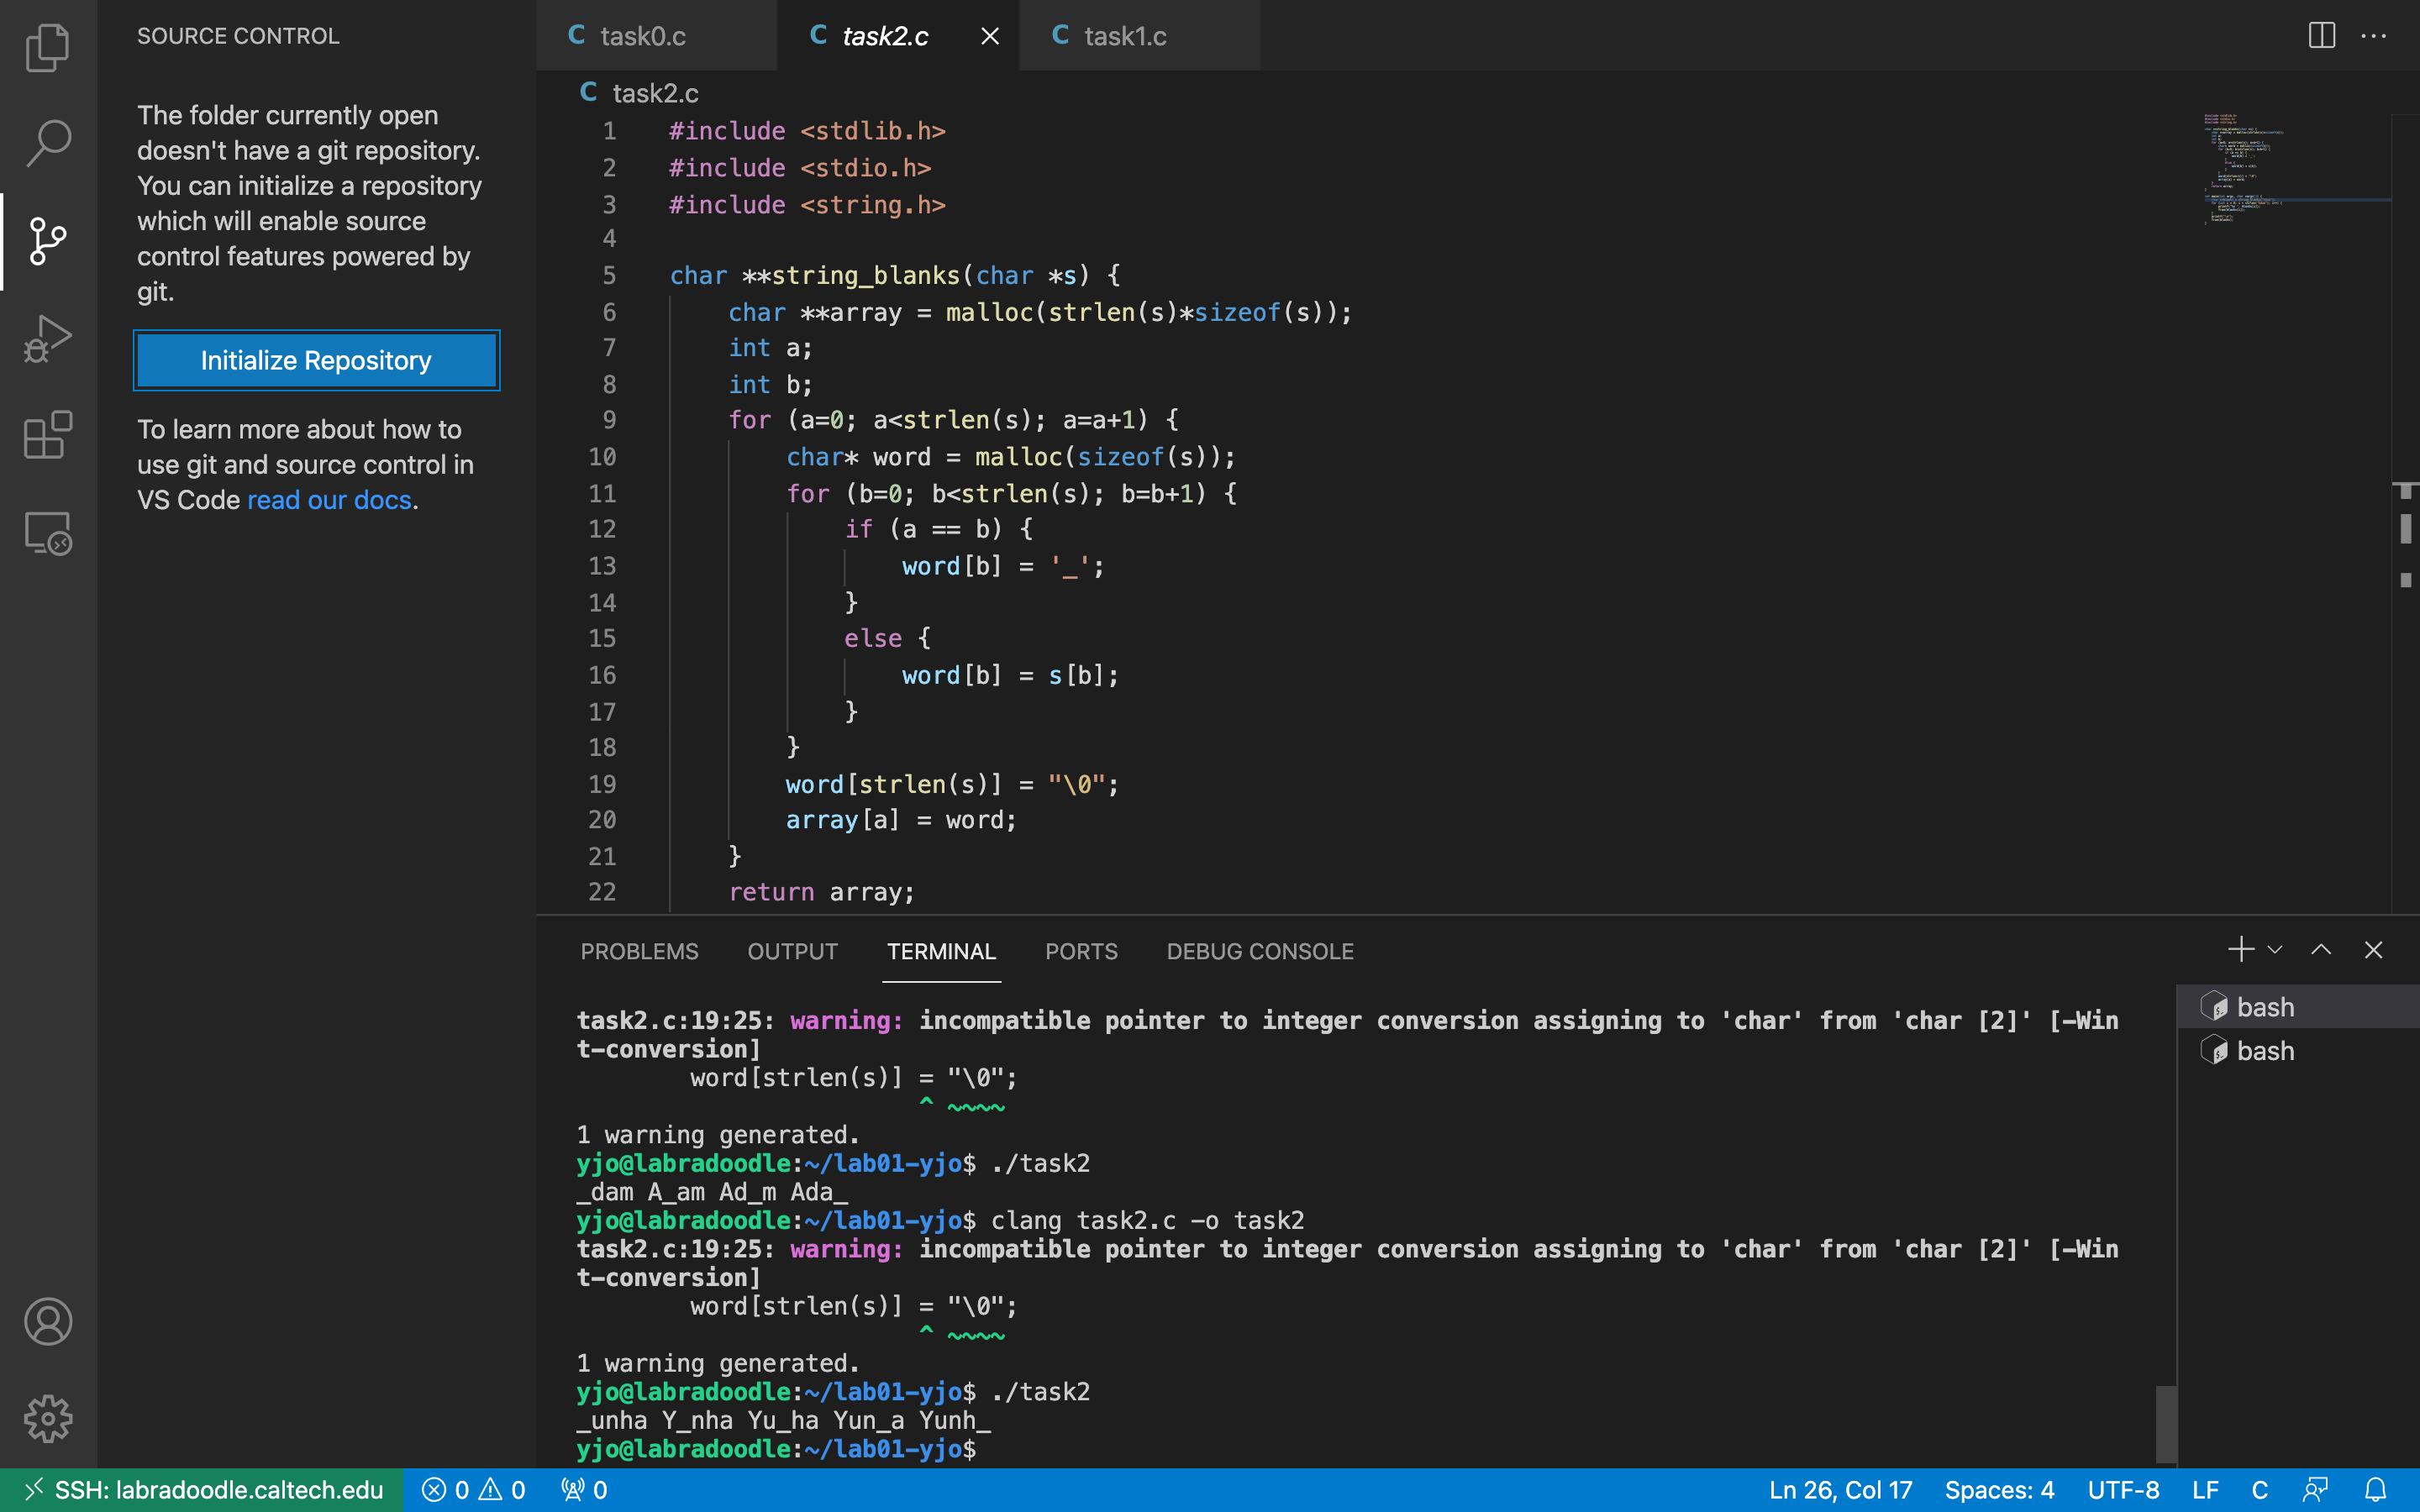
Task: Open the read our docs link
Action: 329,500
